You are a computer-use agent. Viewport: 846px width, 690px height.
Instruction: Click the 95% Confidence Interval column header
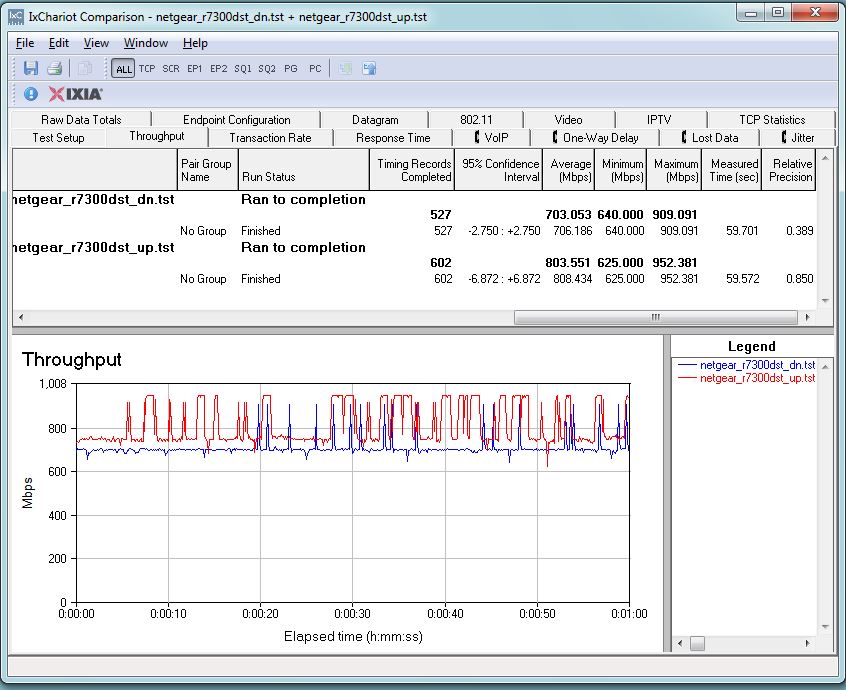click(499, 170)
